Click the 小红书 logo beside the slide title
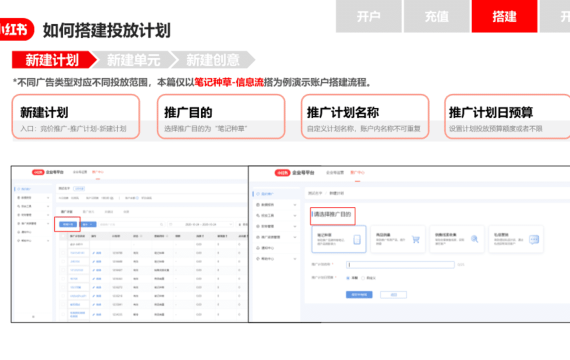This screenshot has height=360, width=570. 16,29
